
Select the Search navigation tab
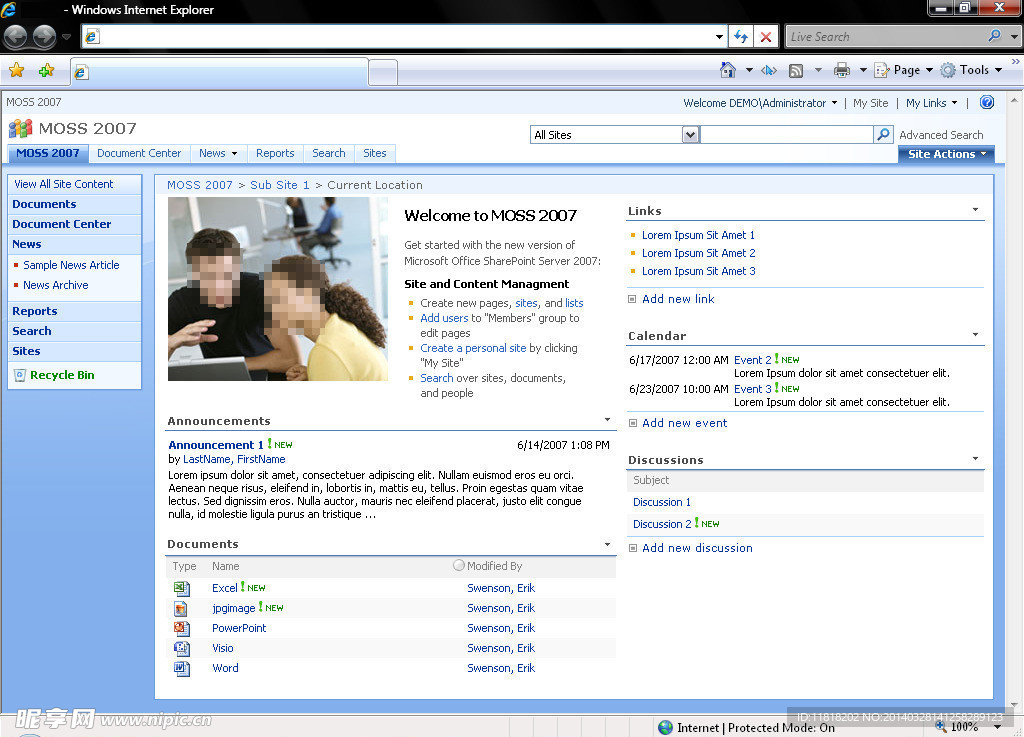328,153
